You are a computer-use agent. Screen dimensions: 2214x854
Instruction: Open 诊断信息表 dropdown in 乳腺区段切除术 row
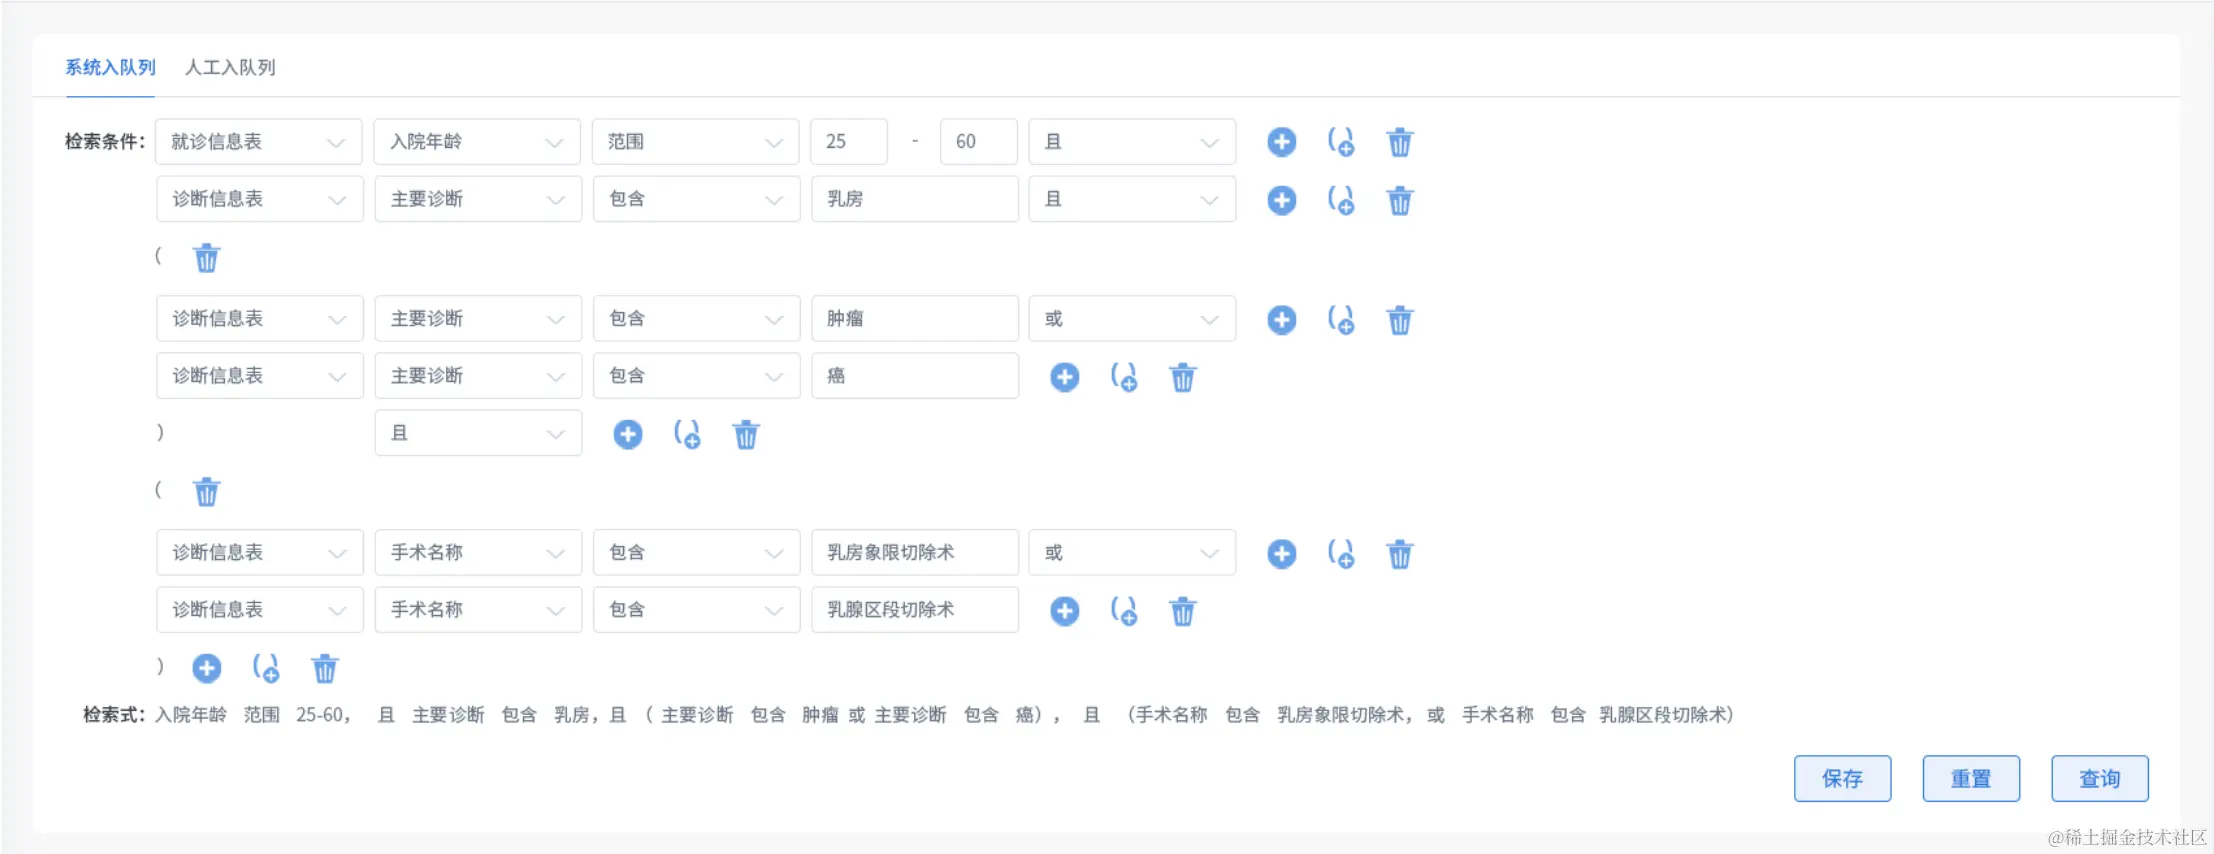[260, 610]
